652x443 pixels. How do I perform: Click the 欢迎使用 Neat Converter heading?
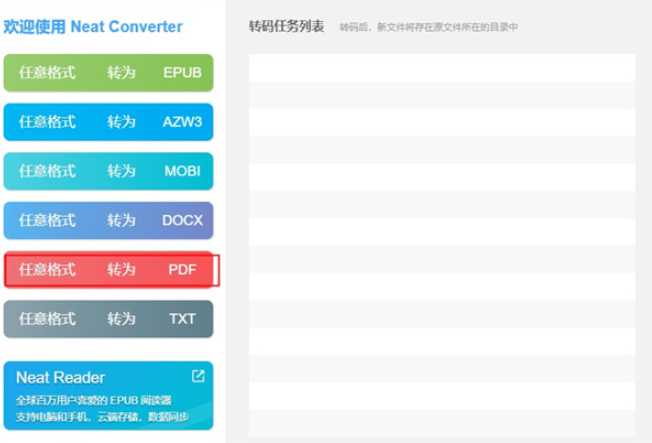93,27
